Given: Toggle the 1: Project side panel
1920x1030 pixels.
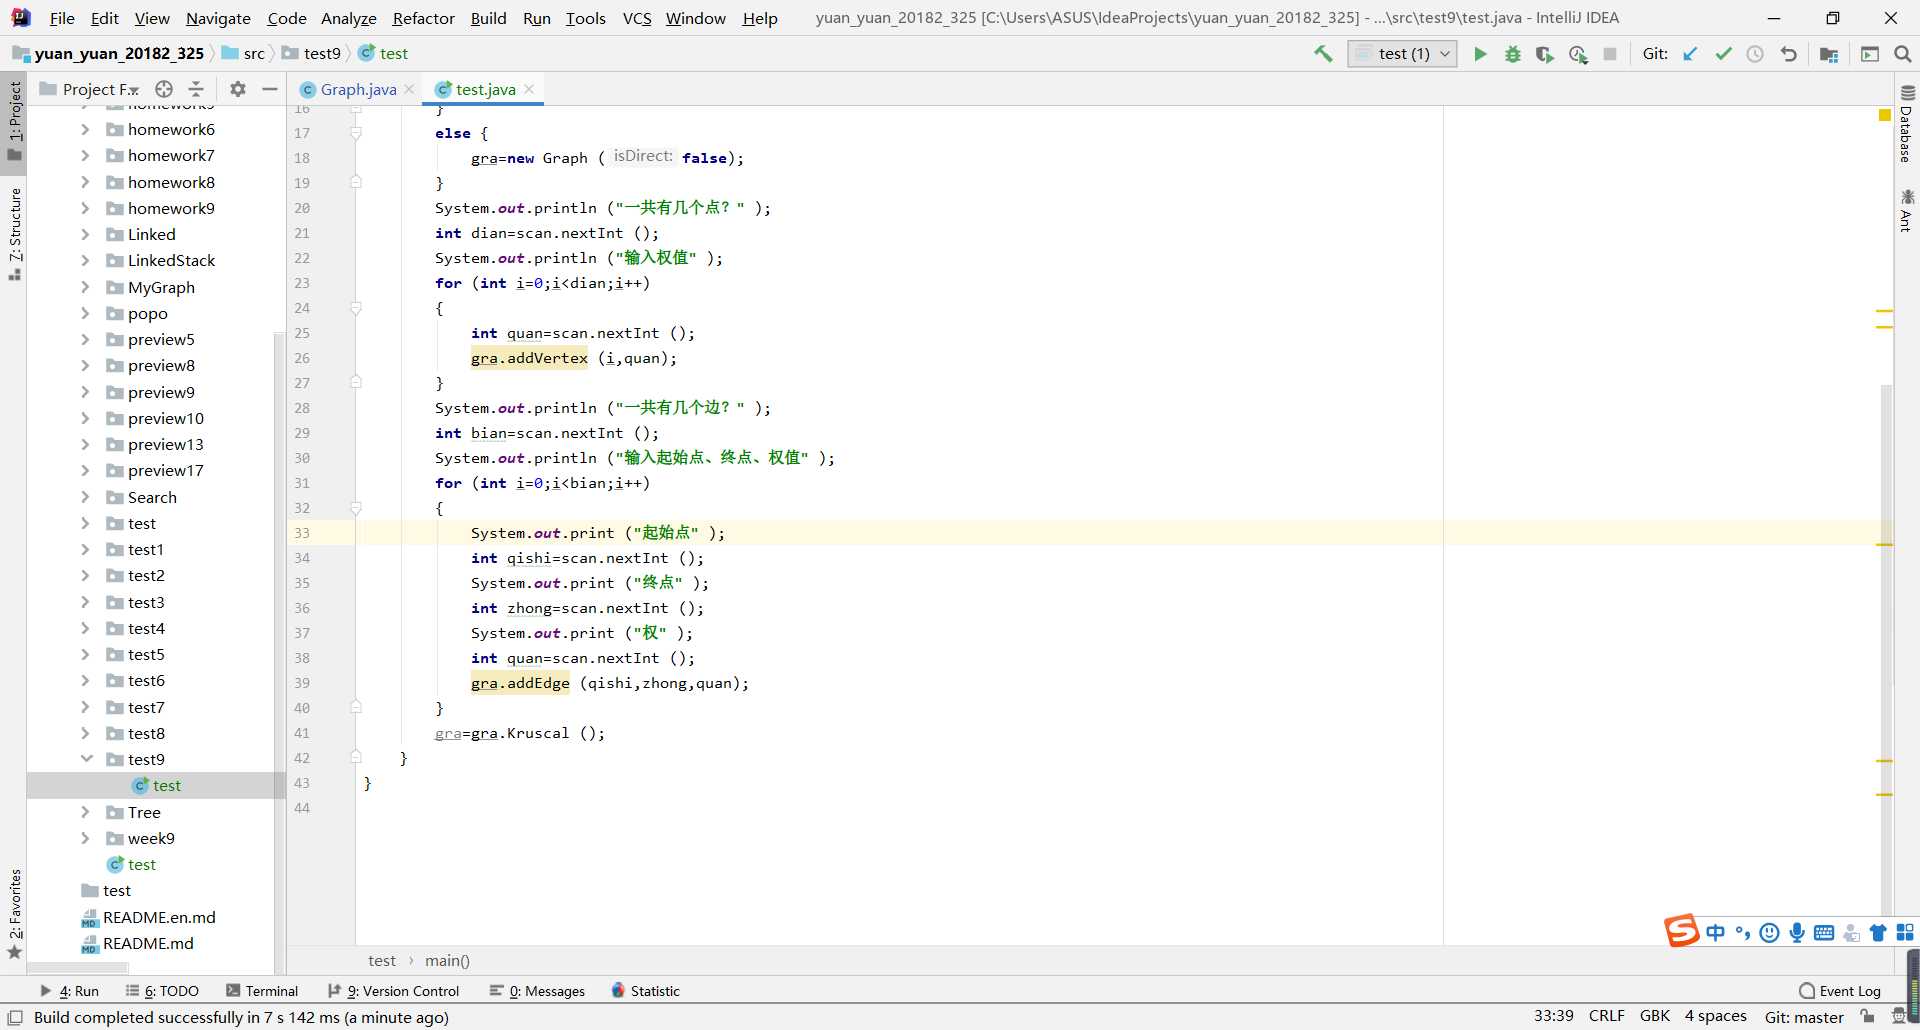Looking at the screenshot, I should 14,121.
